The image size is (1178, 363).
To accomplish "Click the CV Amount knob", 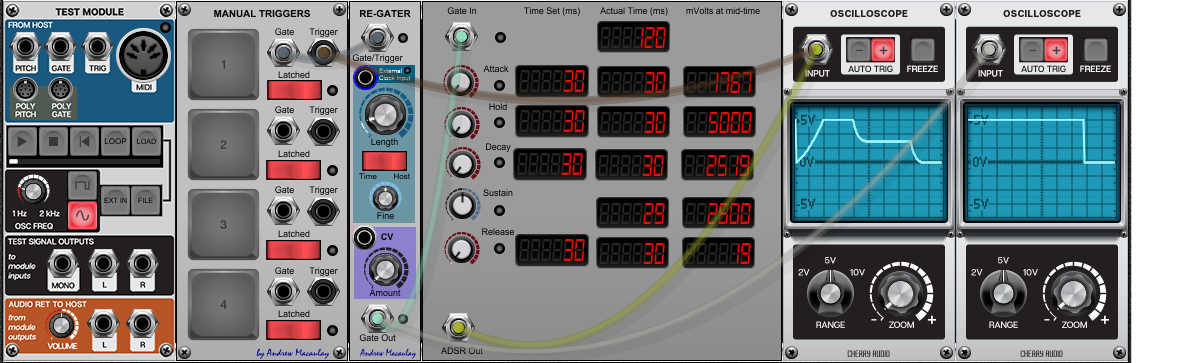I will 384,269.
